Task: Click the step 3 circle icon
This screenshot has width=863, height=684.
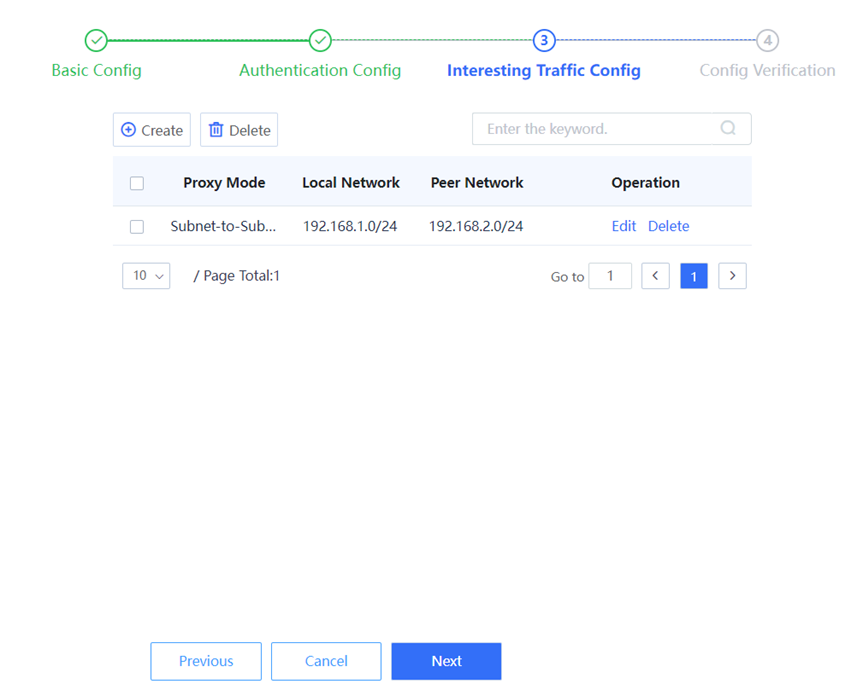Action: pos(544,40)
